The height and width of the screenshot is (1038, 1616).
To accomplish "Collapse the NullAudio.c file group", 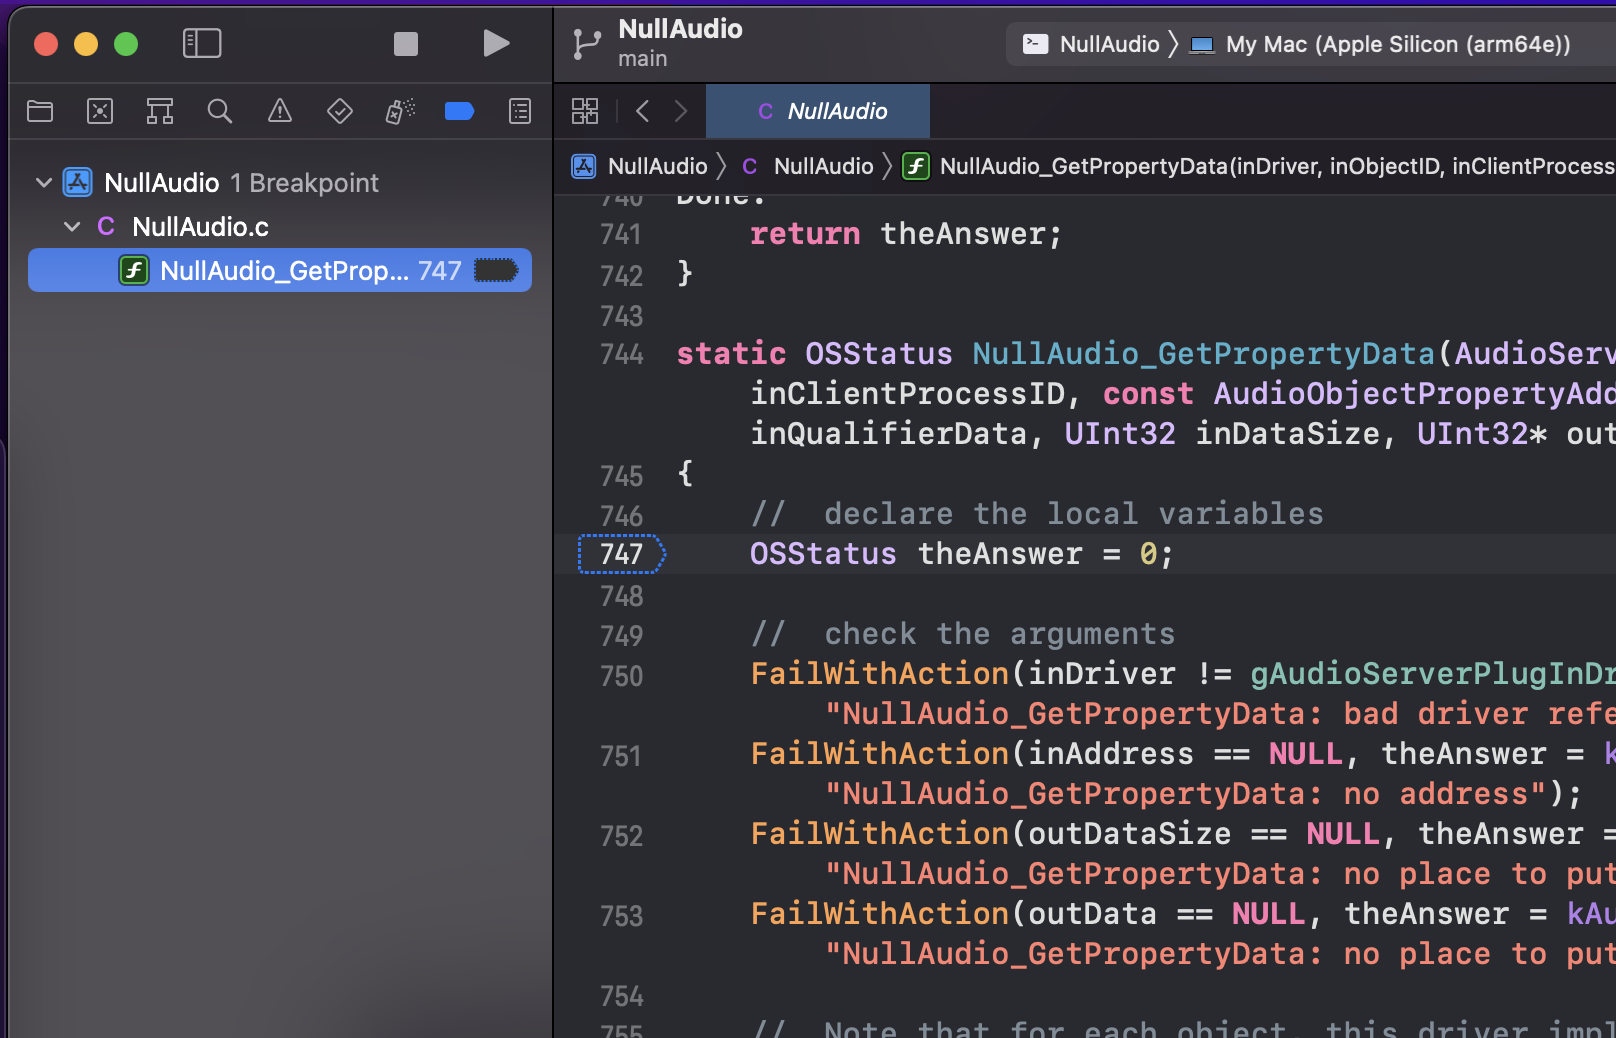I will pyautogui.click(x=72, y=227).
